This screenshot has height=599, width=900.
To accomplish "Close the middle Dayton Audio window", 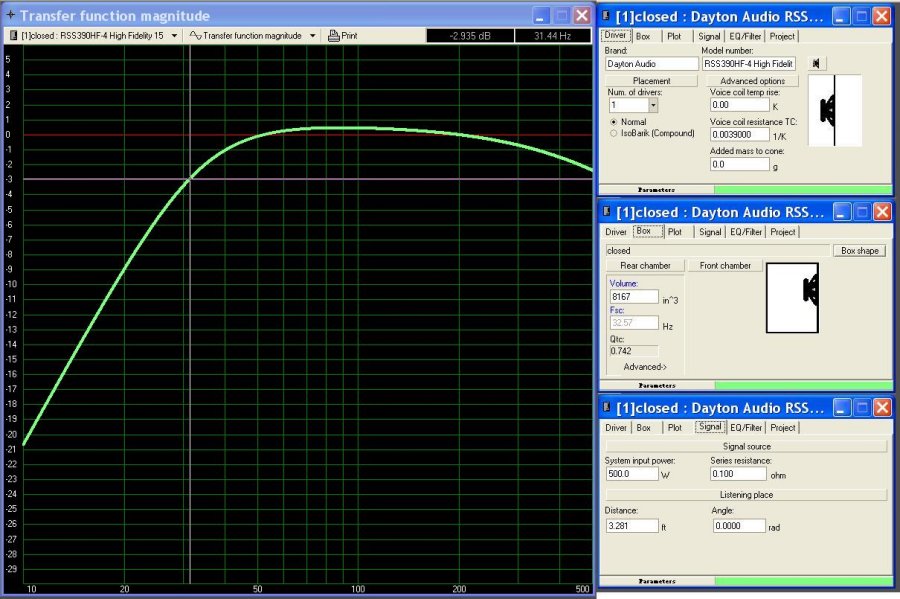I will [x=882, y=212].
